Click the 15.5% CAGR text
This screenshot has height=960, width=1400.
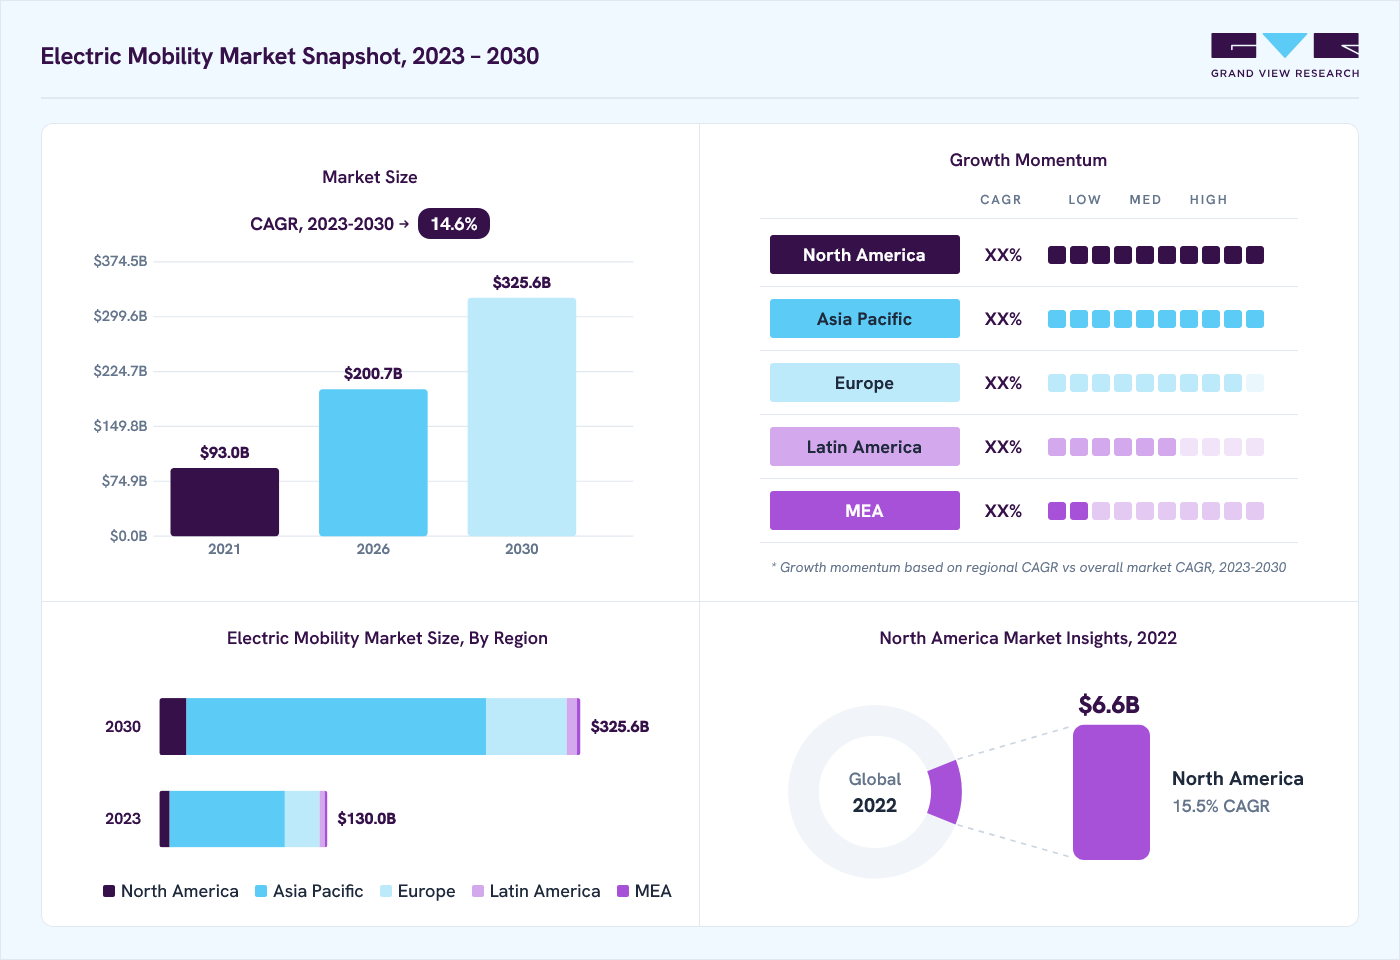click(x=1221, y=806)
